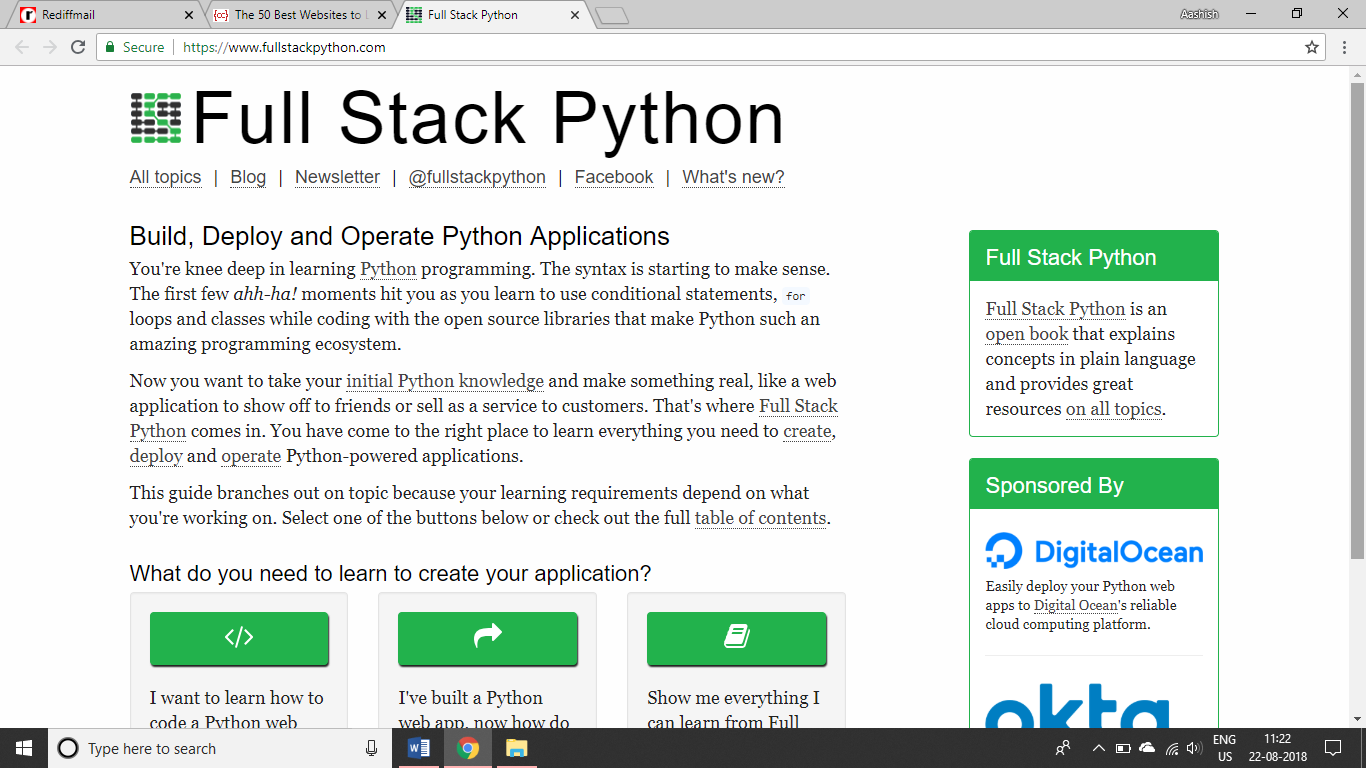The image size is (1366, 768).
Task: Click the DigitalOcean sponsor logo
Action: coord(1094,551)
